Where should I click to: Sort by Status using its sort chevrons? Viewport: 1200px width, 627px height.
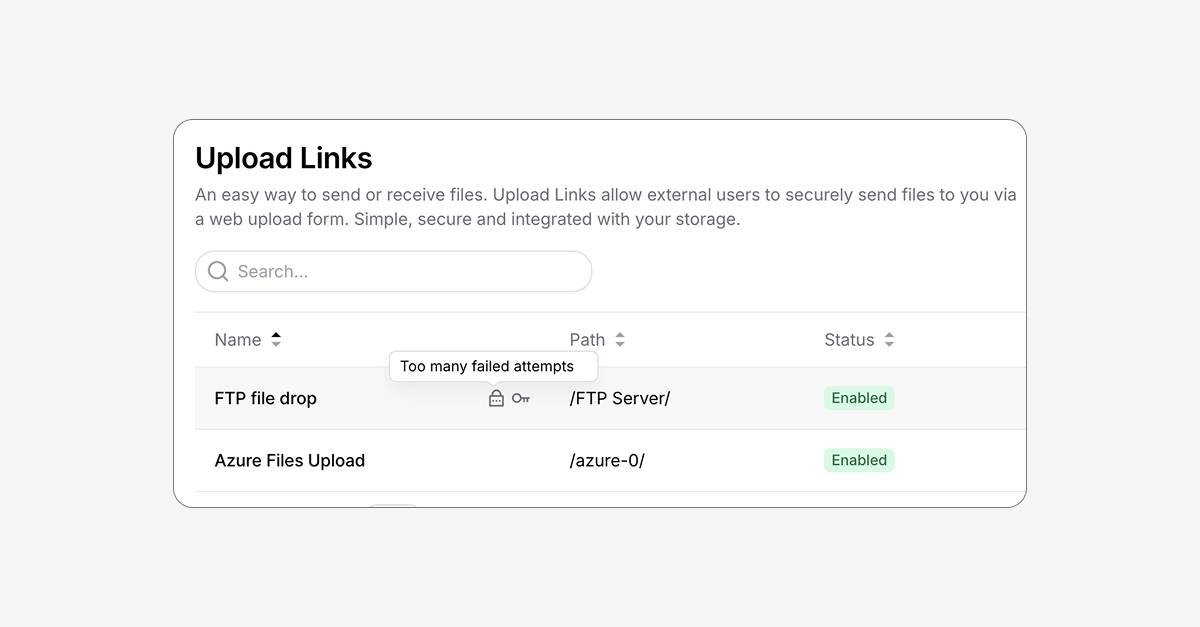pos(888,339)
